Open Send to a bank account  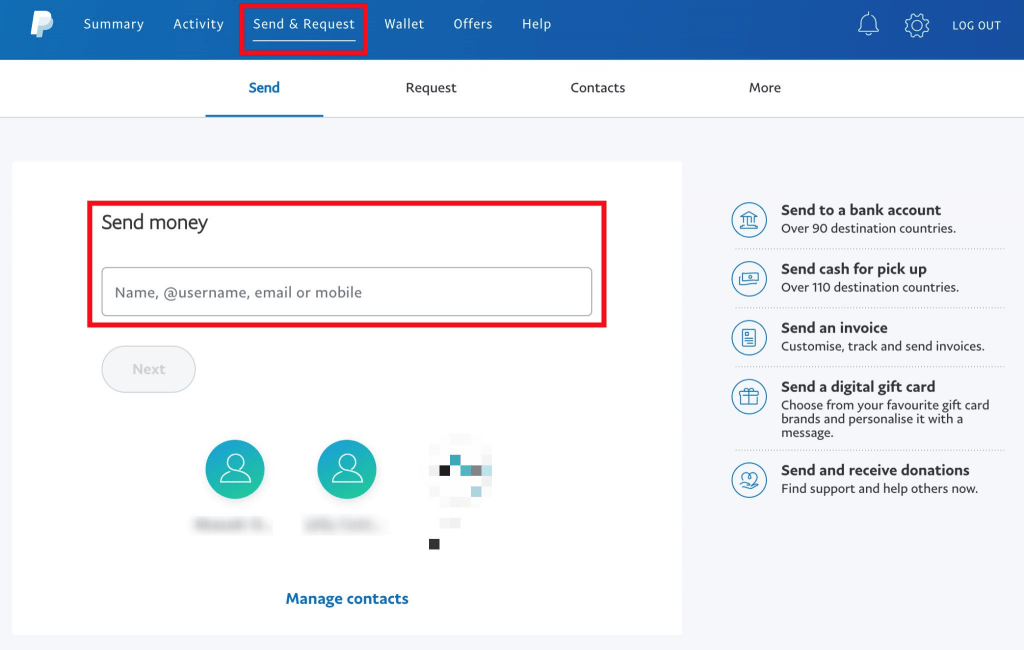(861, 210)
